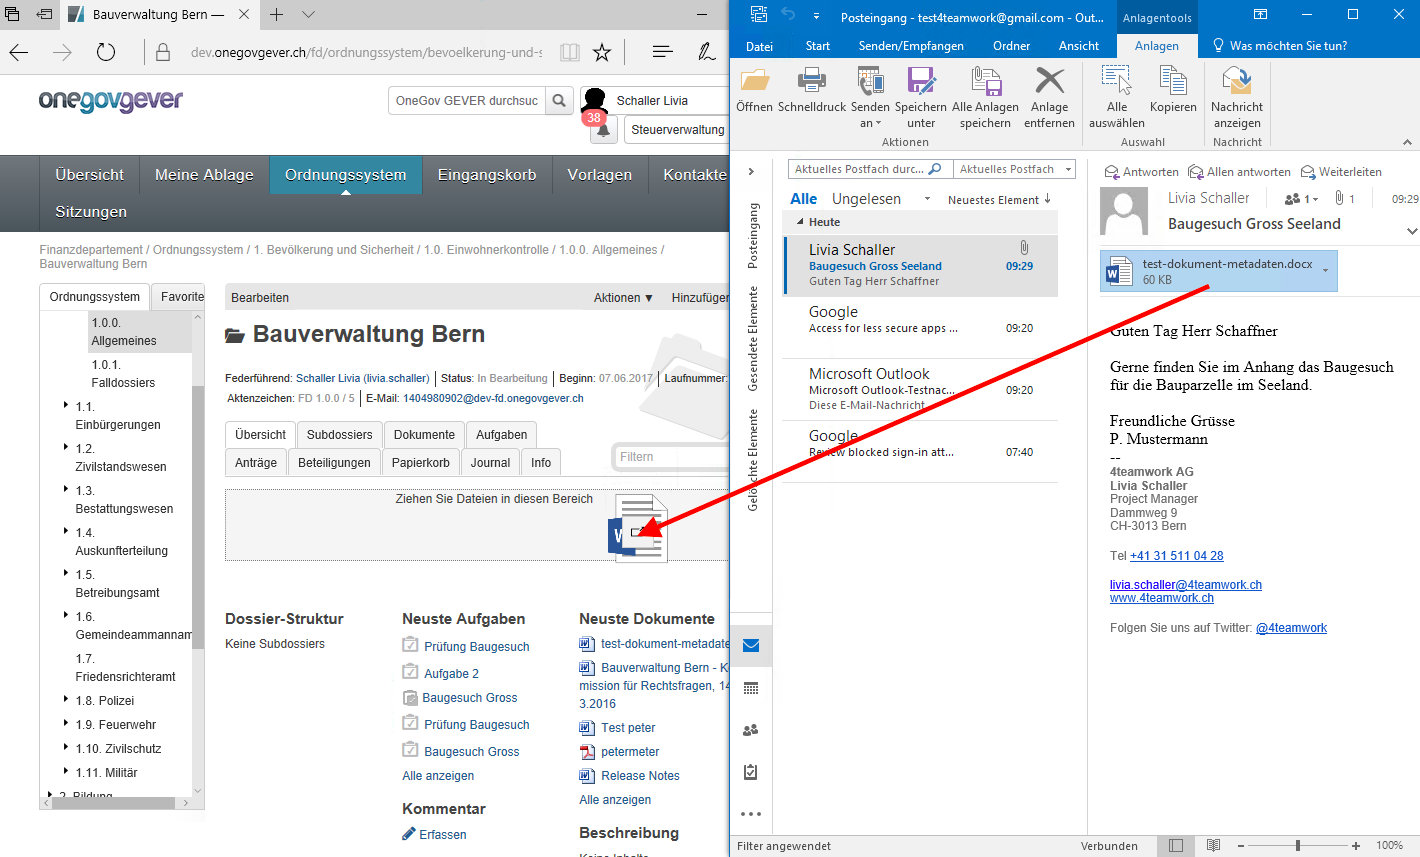The image size is (1420, 857).
Task: Open link www.4teamwork.ch in email
Action: click(1162, 598)
